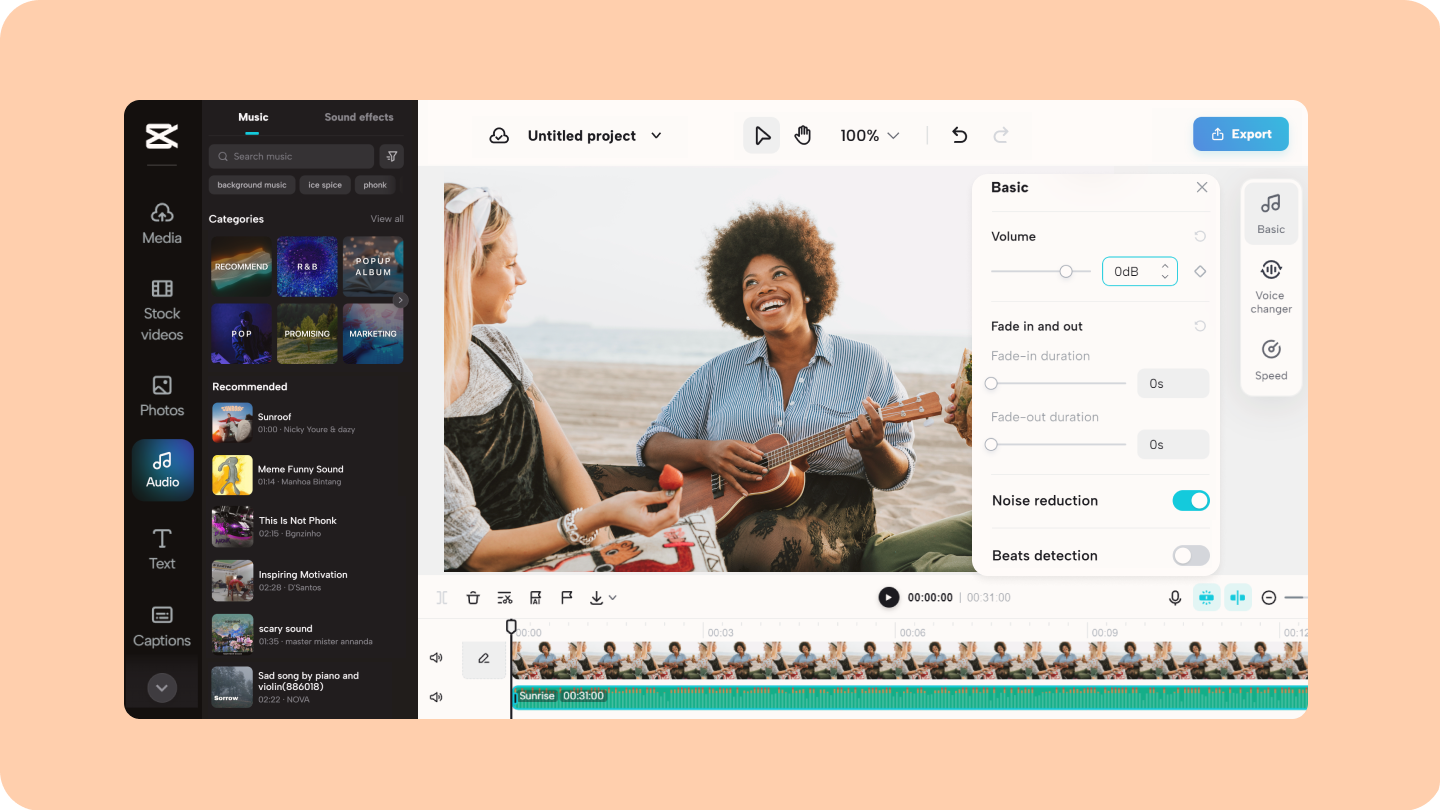Screen dimensions: 1440x810
Task: Close the Basic panel
Action: tap(1202, 187)
